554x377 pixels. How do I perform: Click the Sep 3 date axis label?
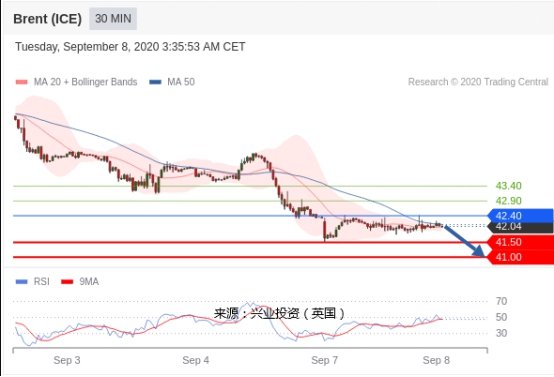[67, 360]
